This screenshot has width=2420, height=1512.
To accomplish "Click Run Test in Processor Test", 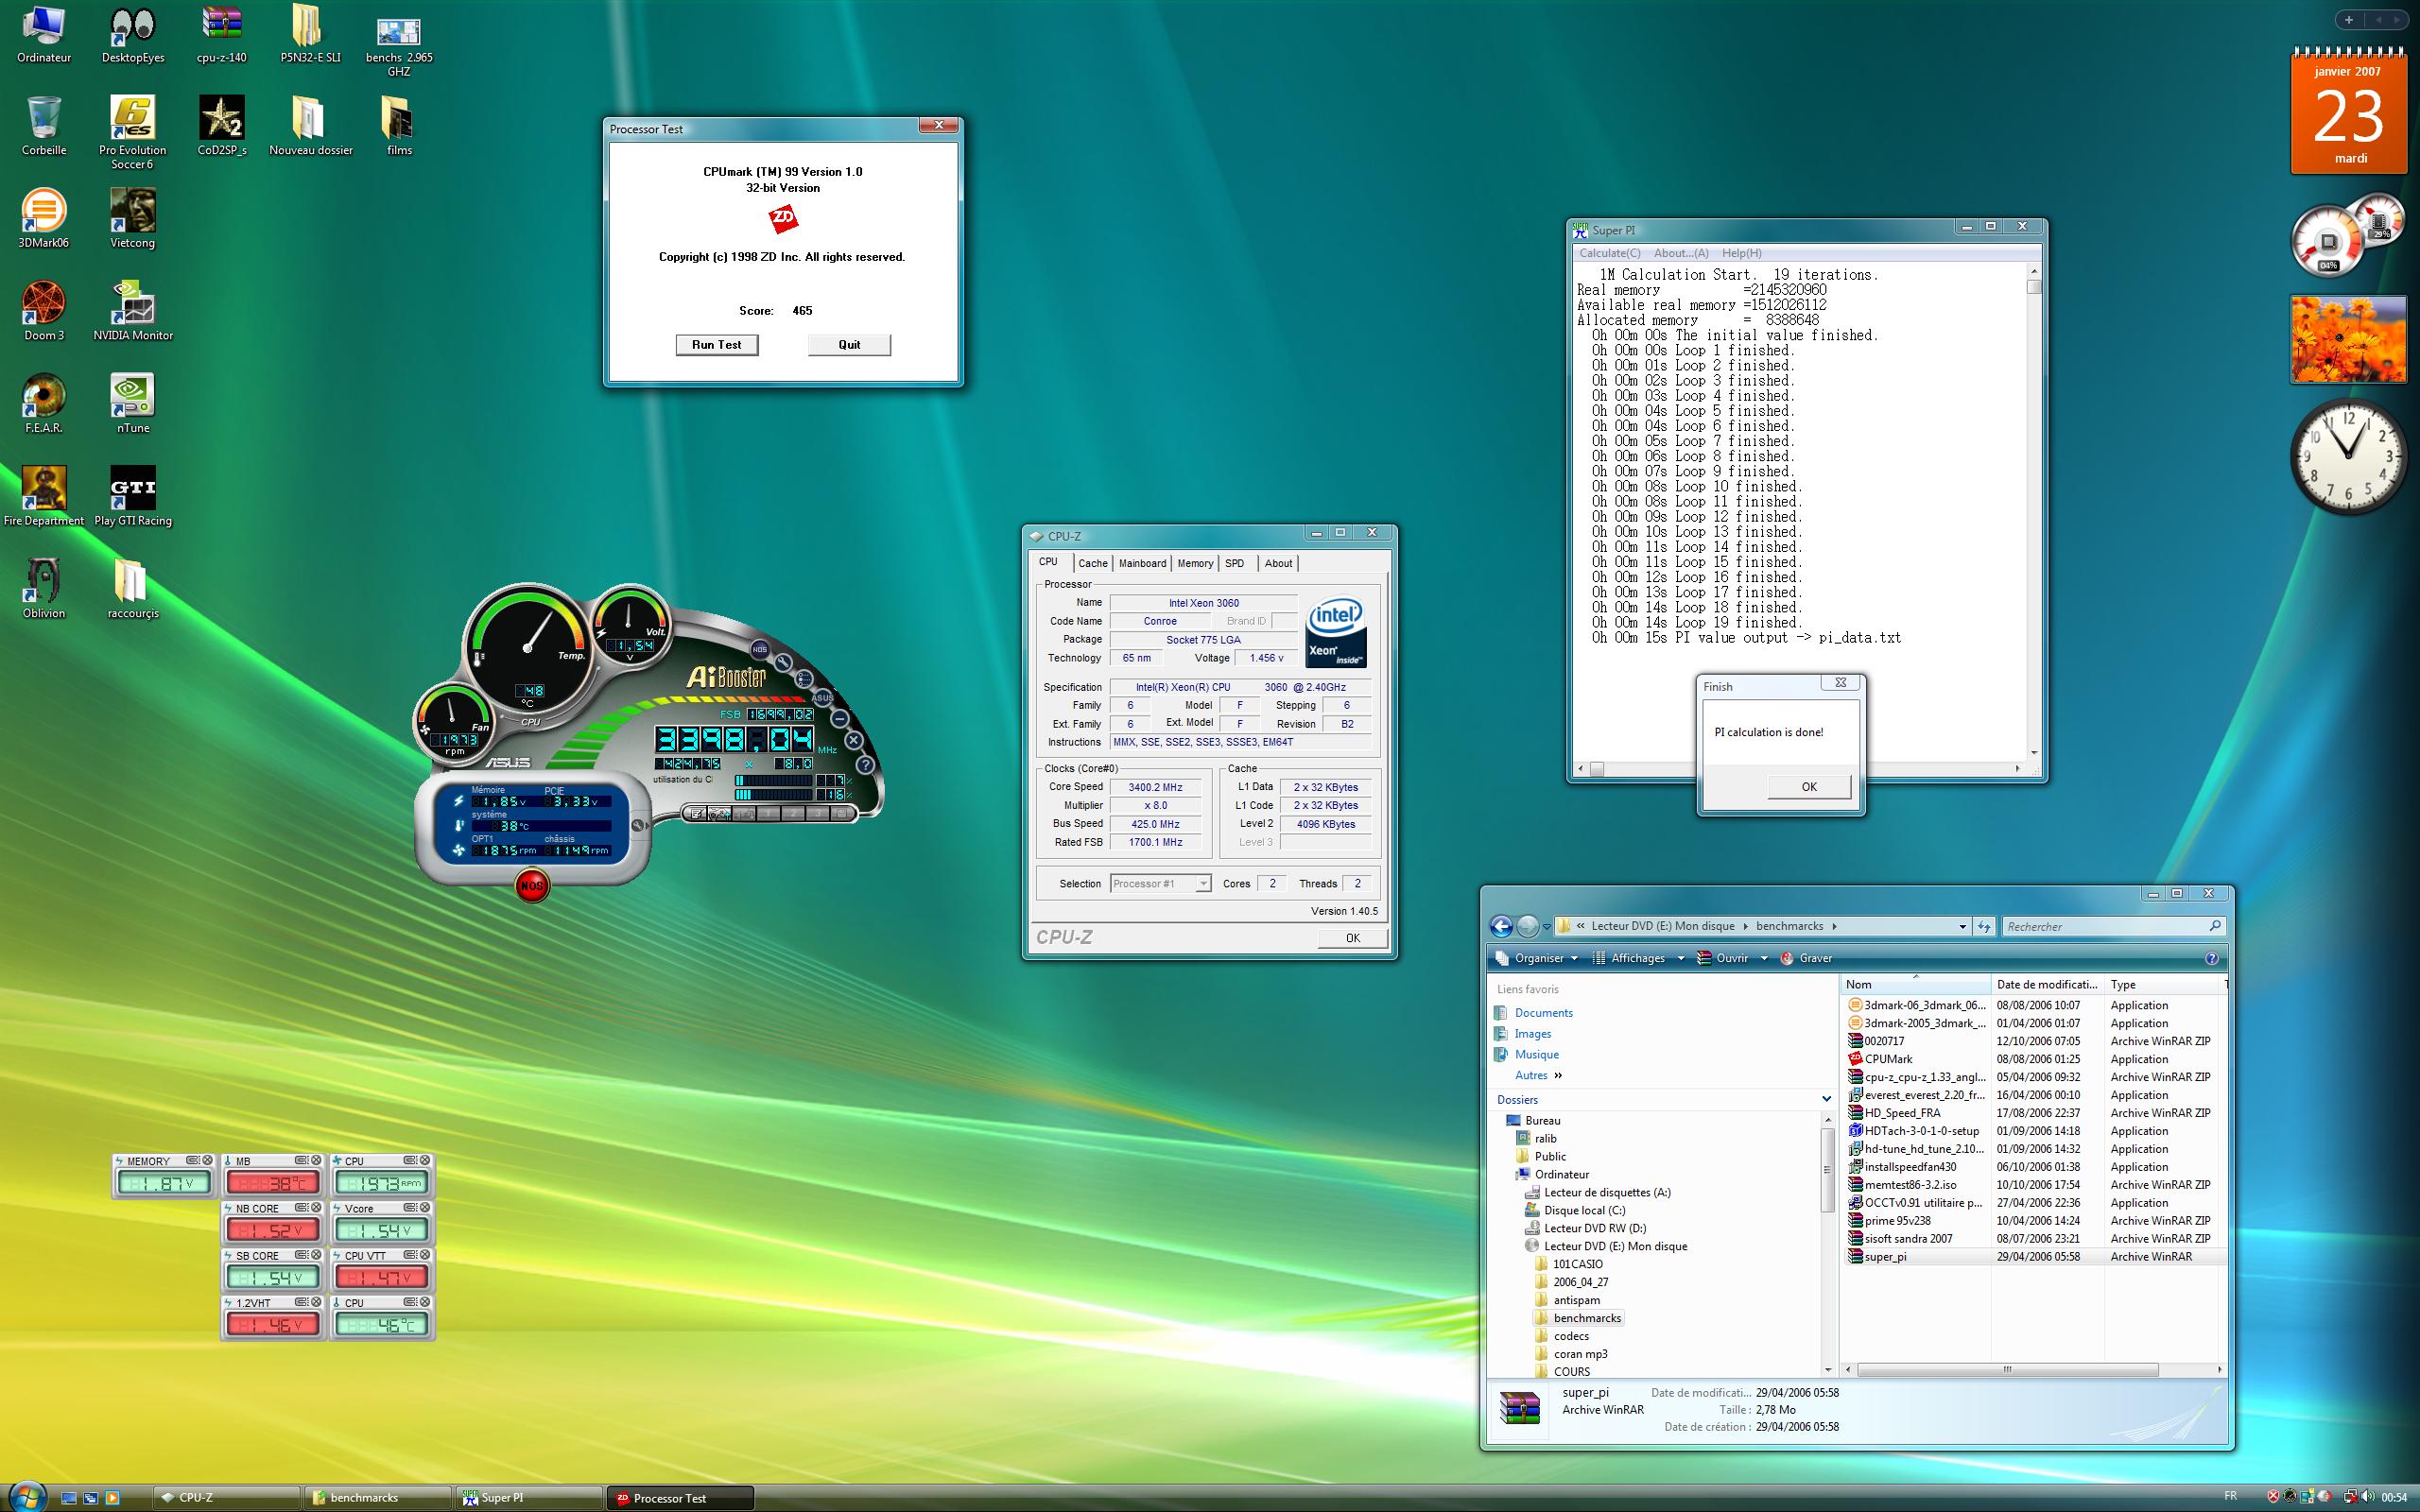I will pos(717,345).
